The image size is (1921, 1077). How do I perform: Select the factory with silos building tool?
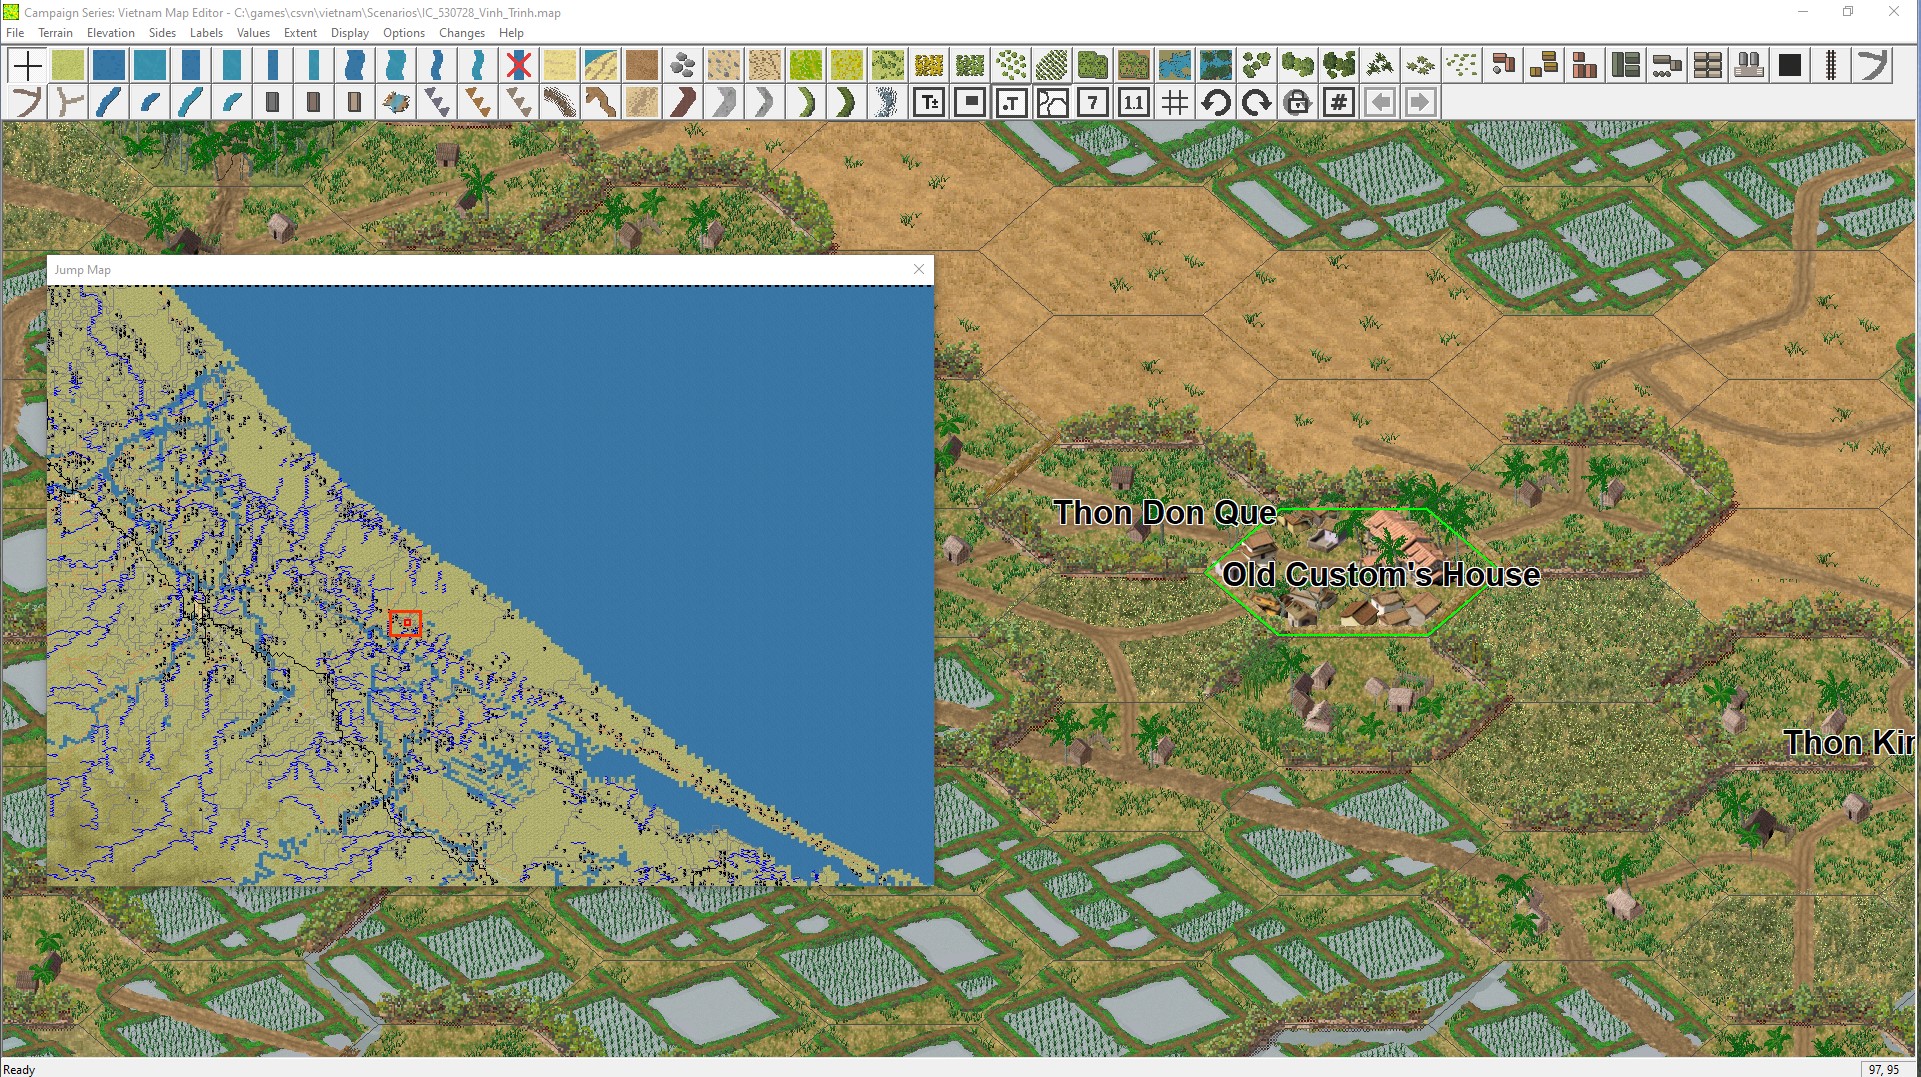1748,65
